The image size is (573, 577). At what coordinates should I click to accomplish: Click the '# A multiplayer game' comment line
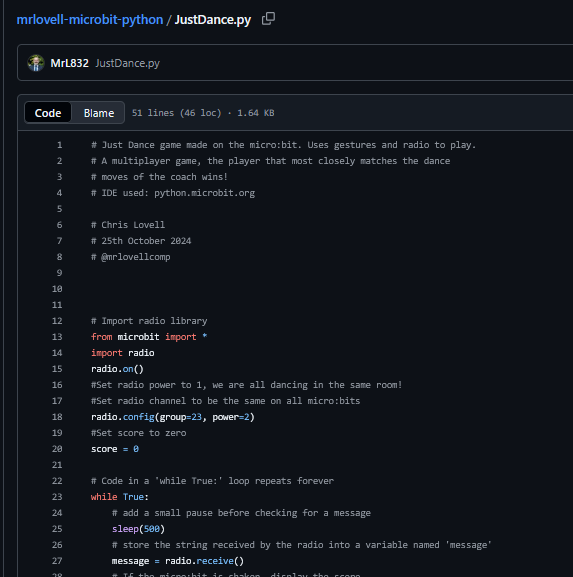click(x=270, y=161)
